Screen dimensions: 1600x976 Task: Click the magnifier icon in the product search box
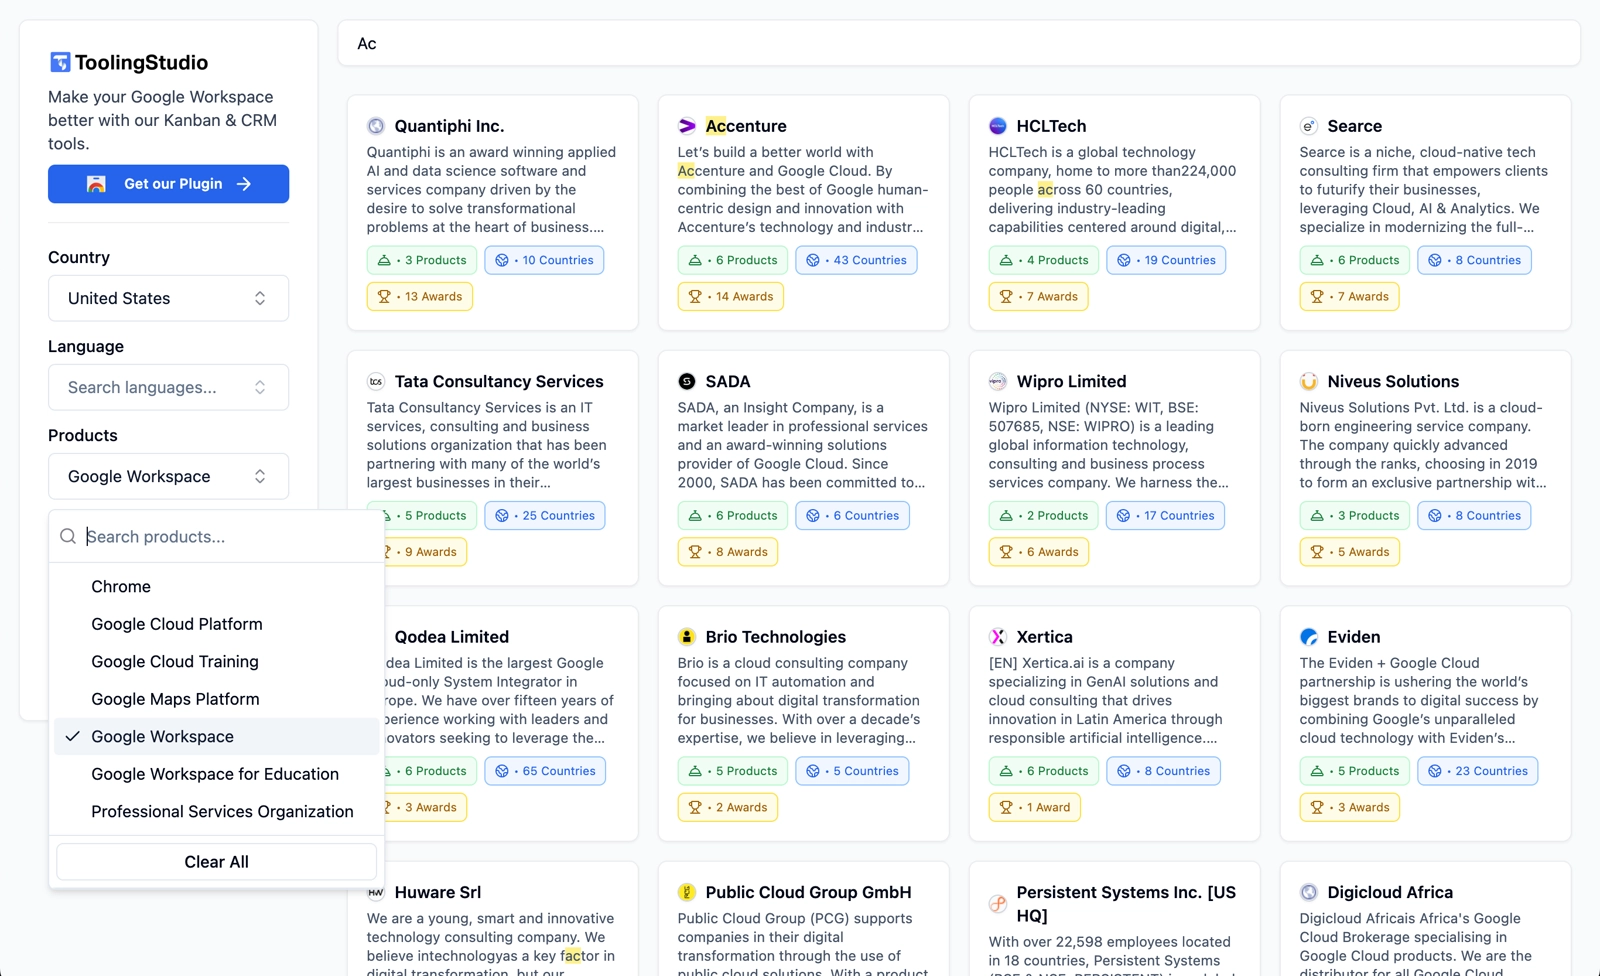tap(67, 536)
